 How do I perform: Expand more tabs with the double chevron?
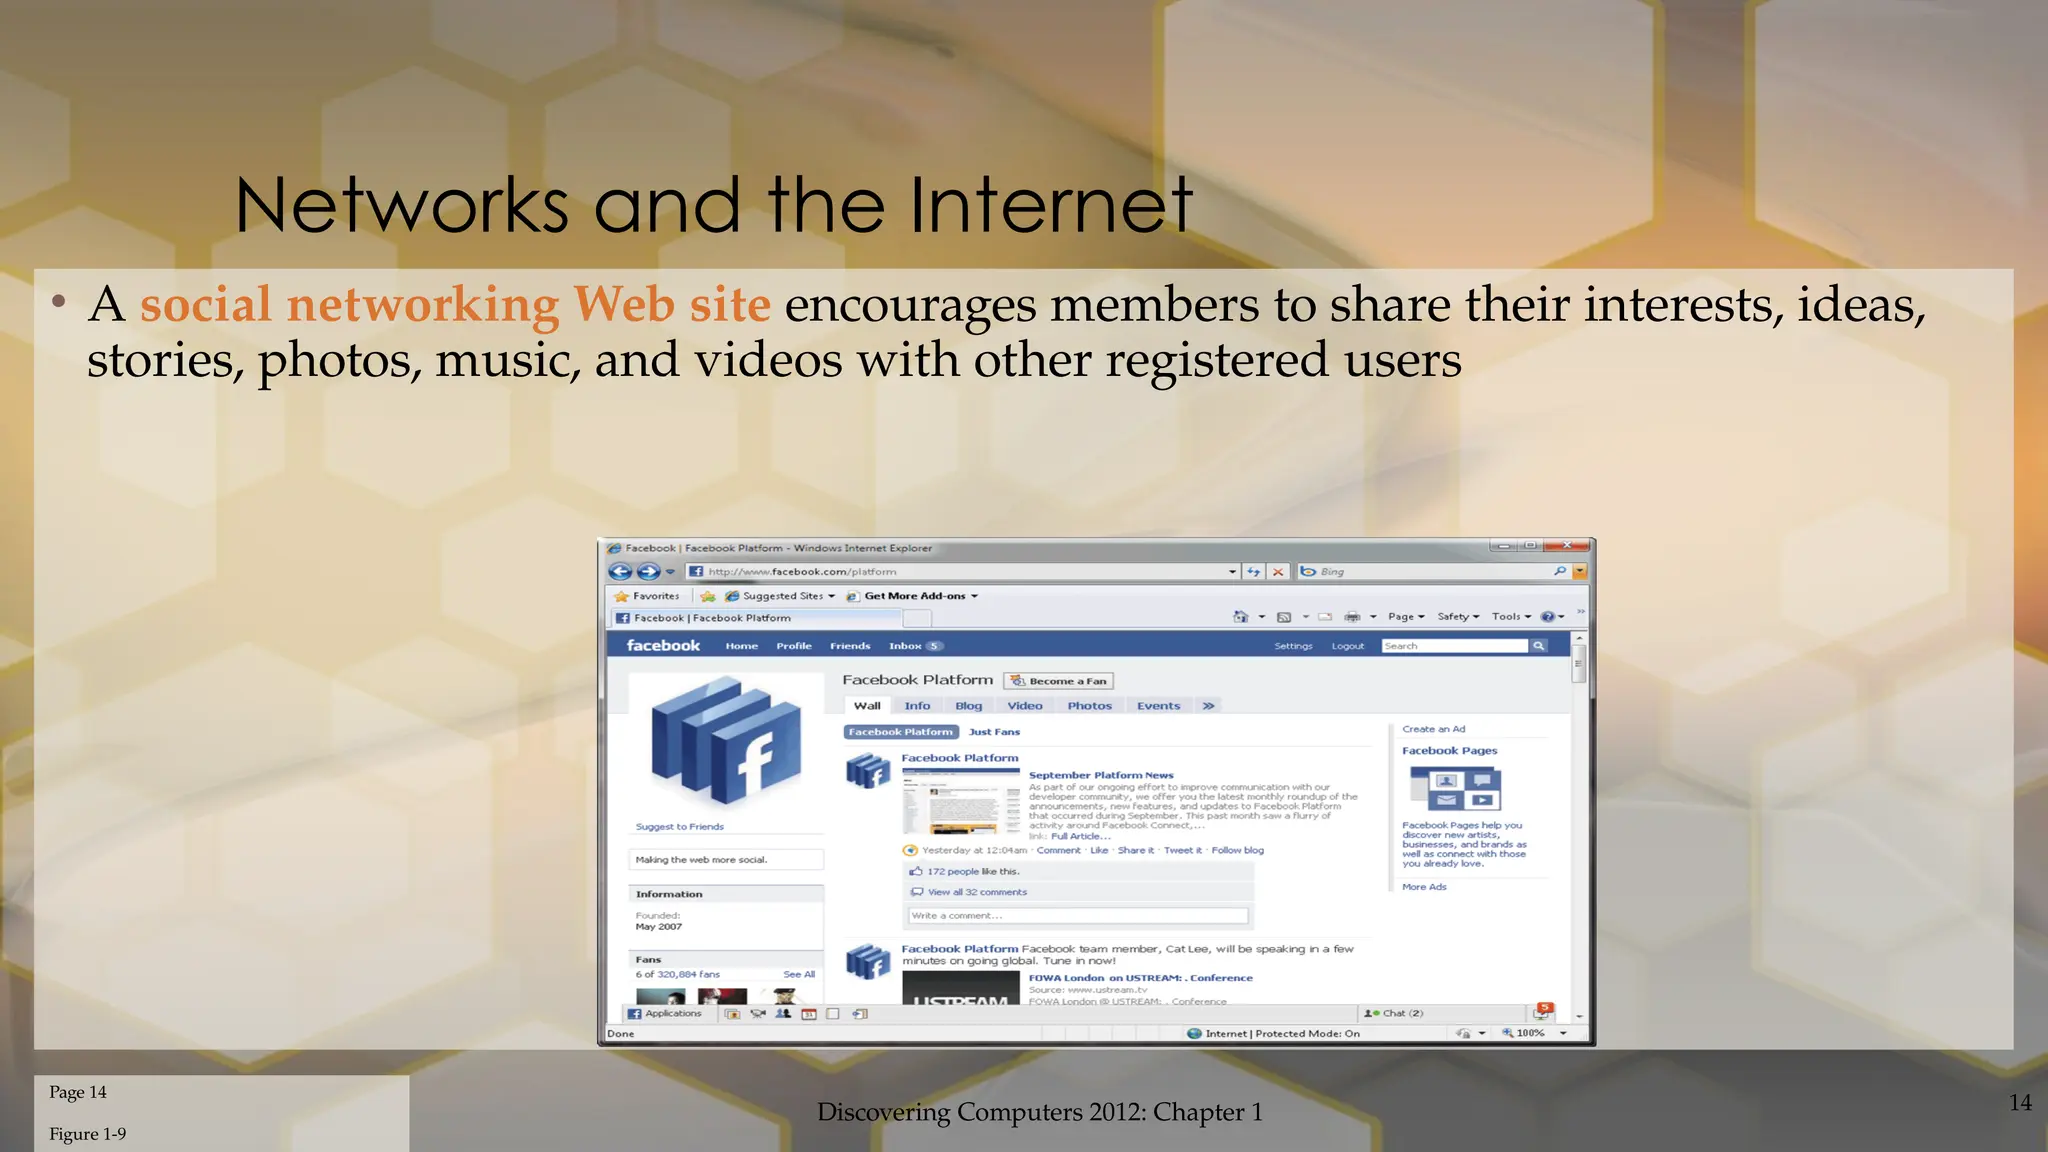[x=1208, y=706]
